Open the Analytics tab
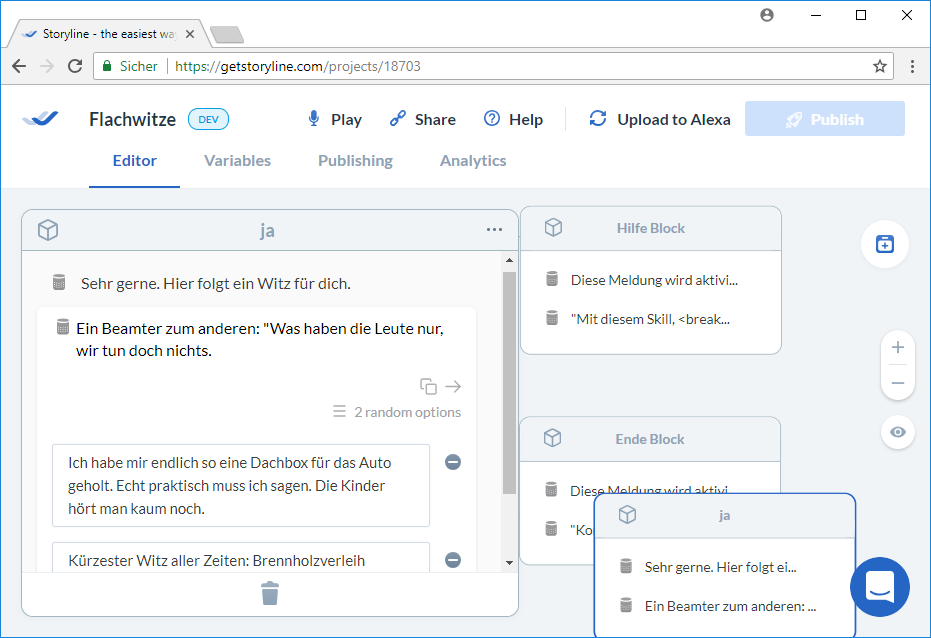This screenshot has height=638, width=931. [x=473, y=161]
